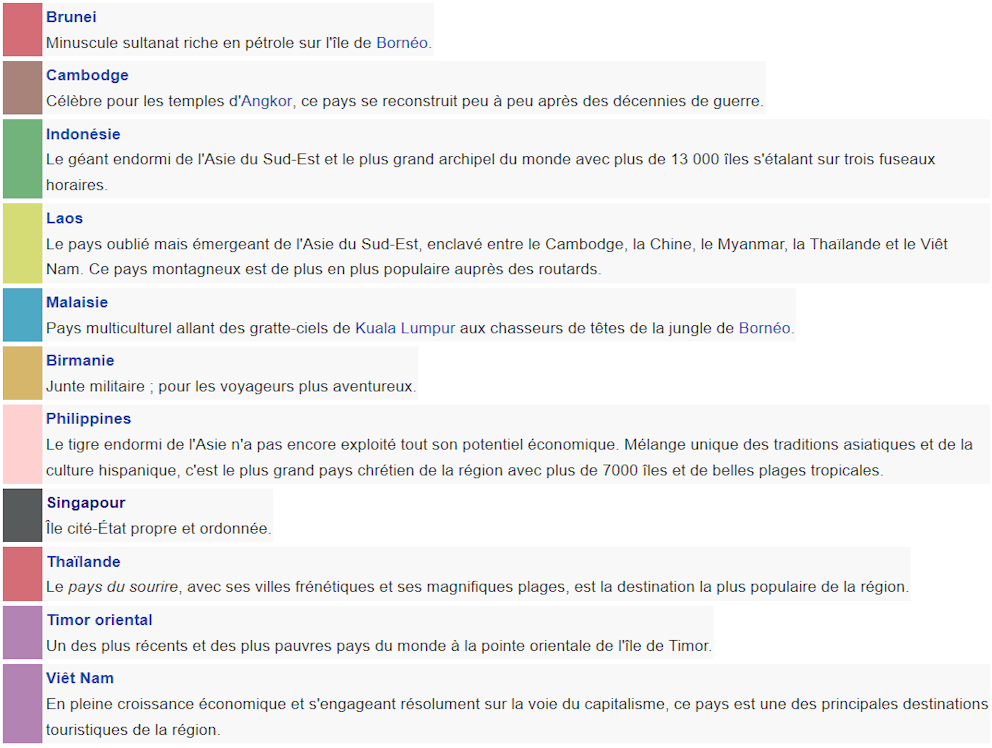Screen dimensions: 992x748
Task: Follow the Kuala Lumpur link
Action: pos(405,328)
